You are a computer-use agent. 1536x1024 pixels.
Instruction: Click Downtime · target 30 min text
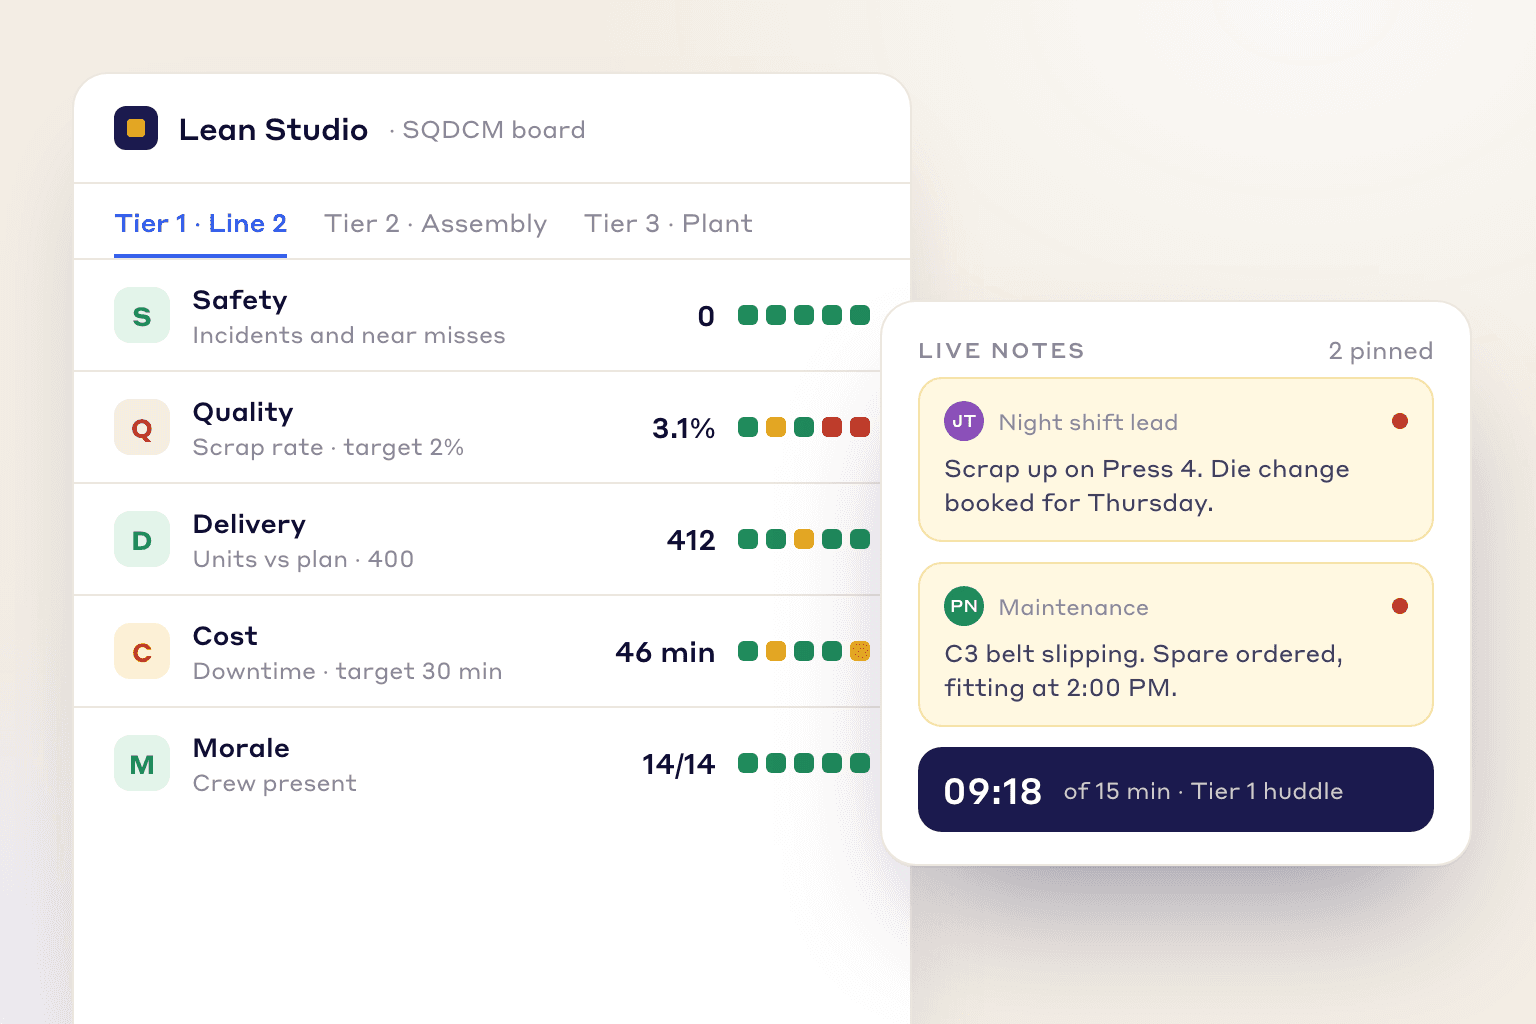347,671
